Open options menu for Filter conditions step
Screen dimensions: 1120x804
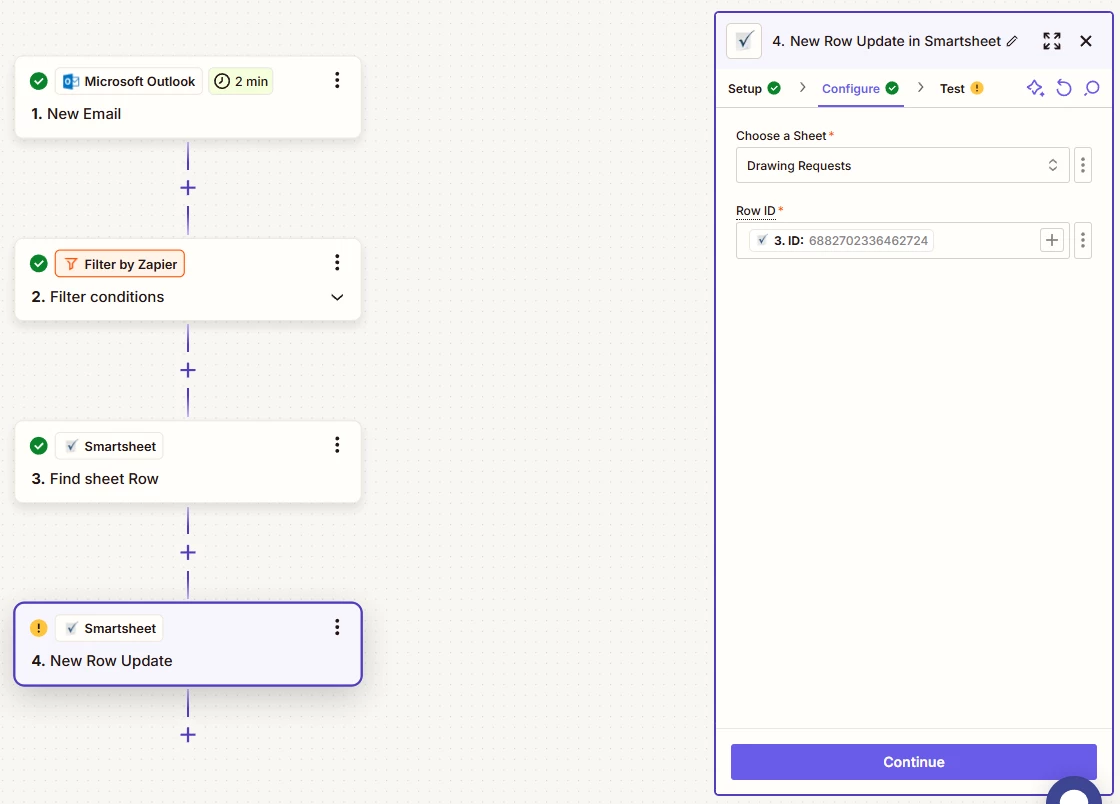[x=337, y=263]
